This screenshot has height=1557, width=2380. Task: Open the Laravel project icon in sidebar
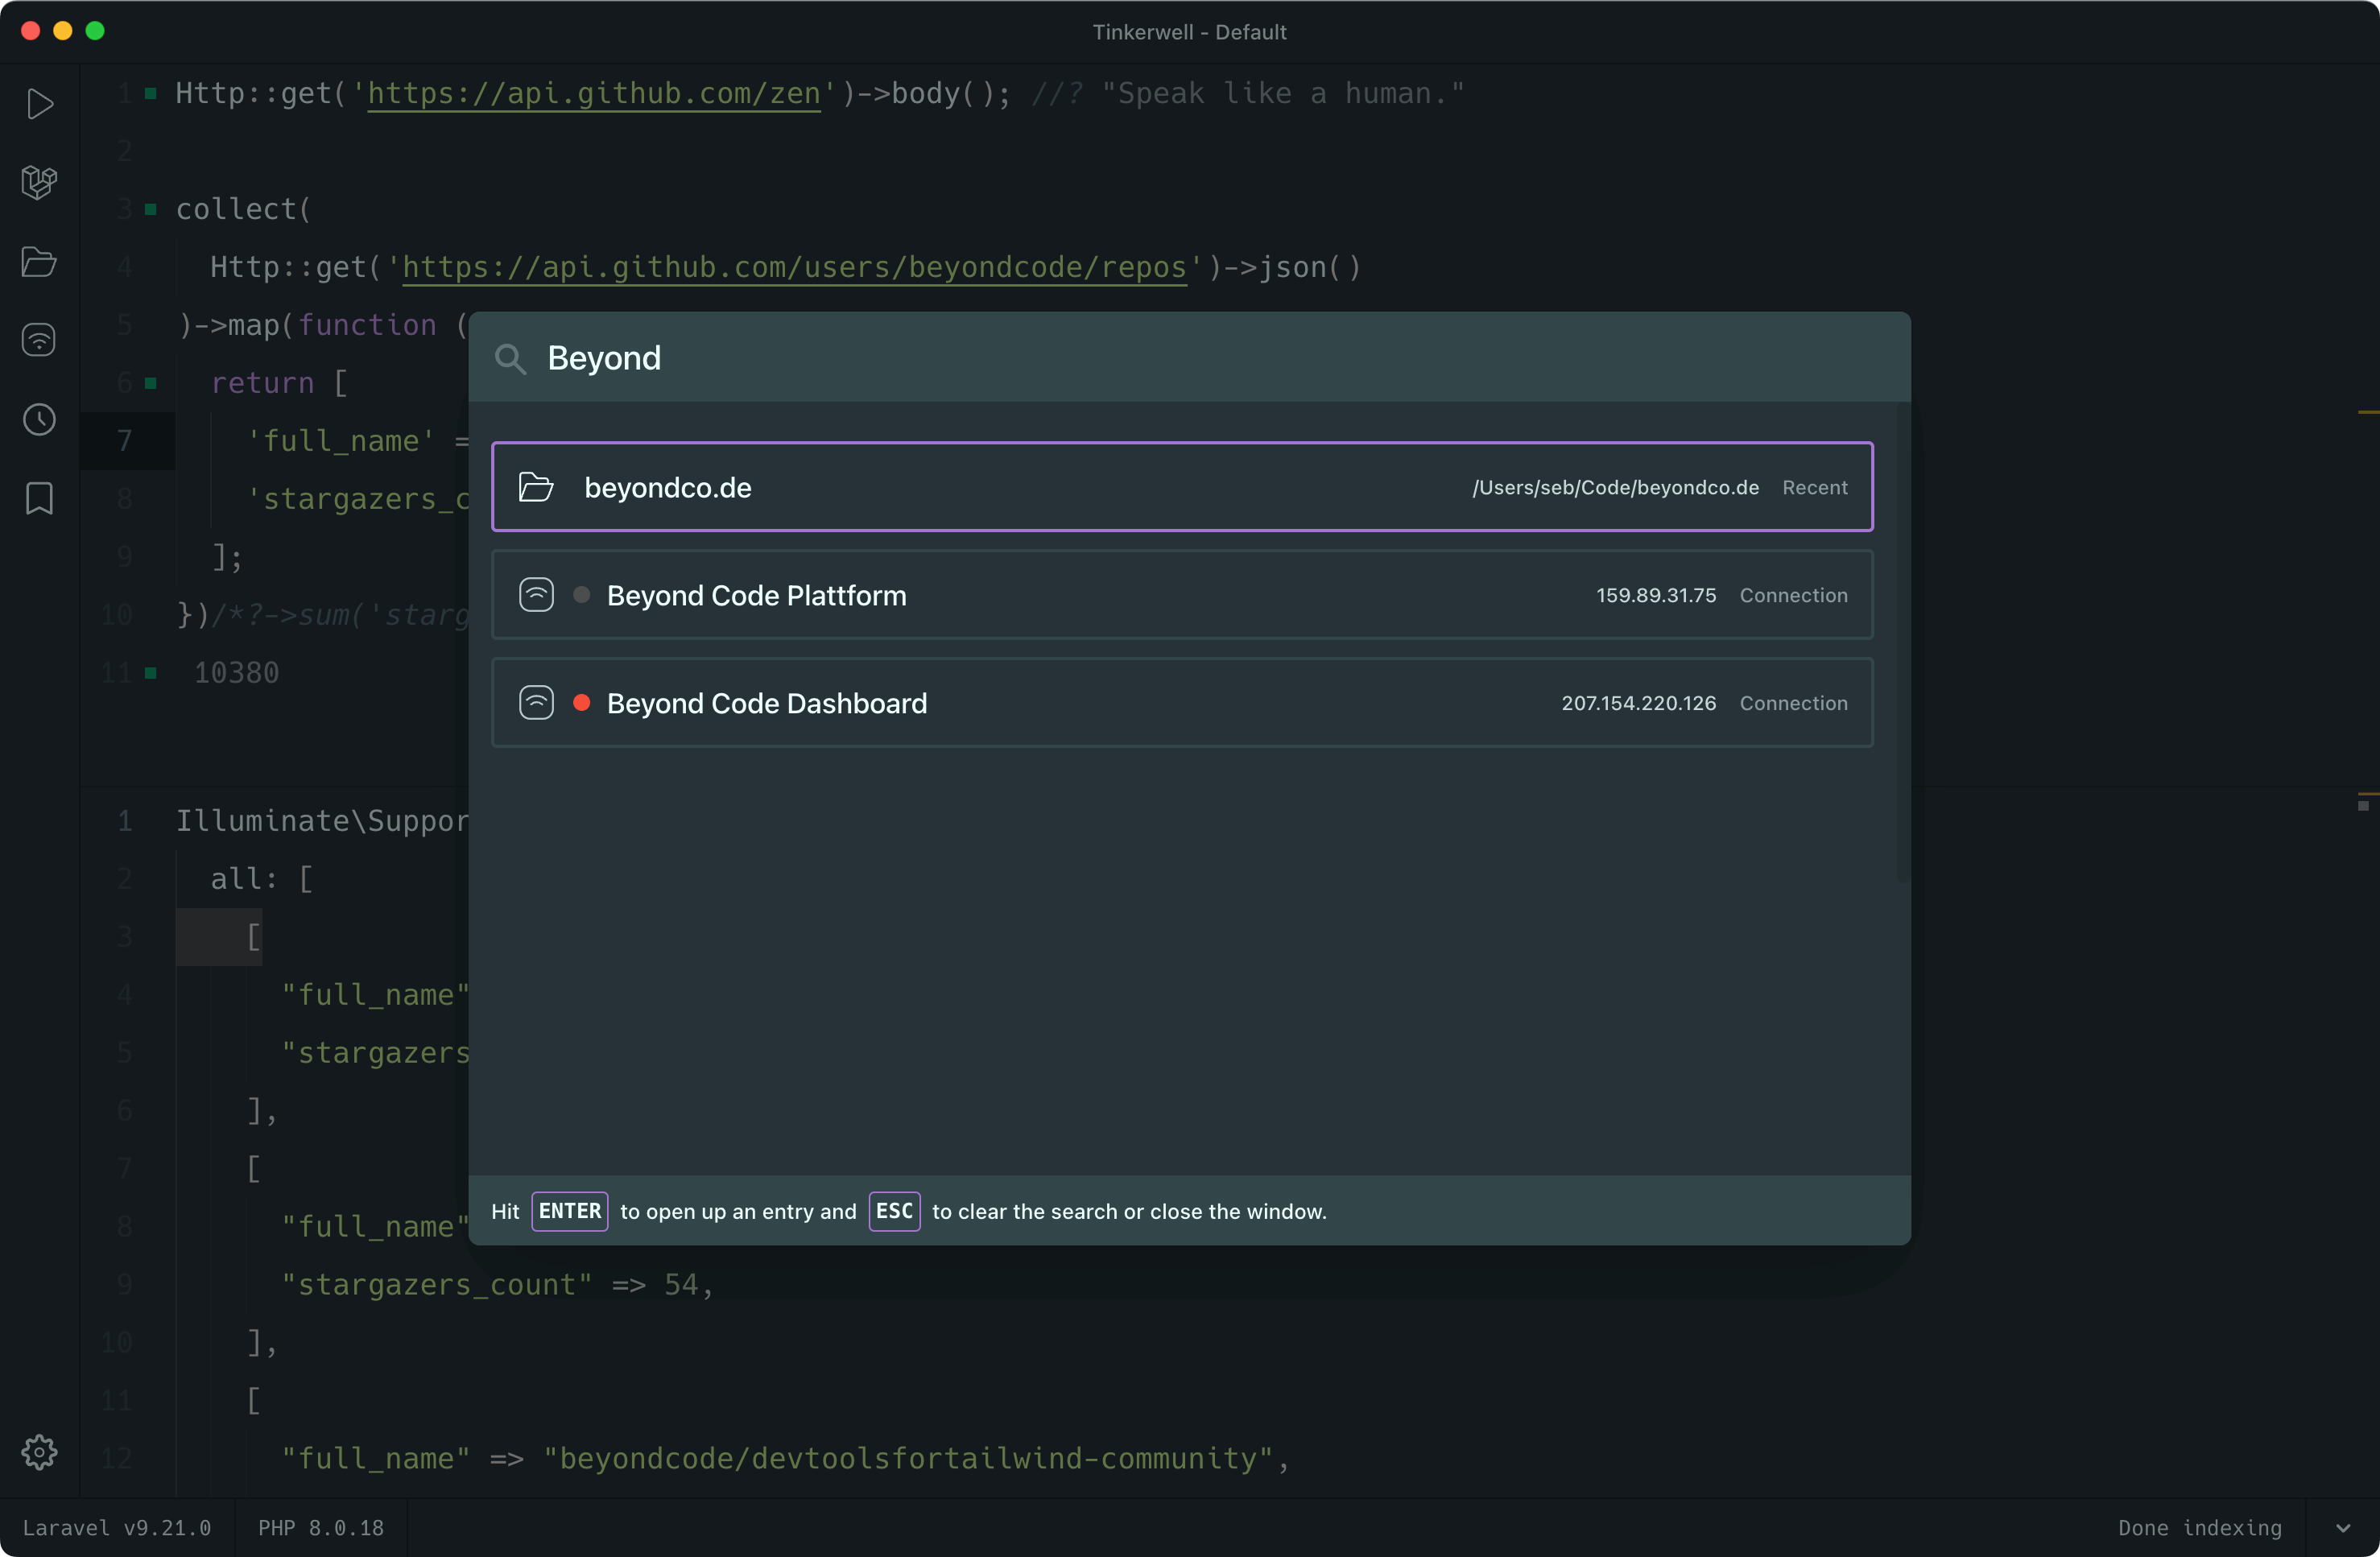coord(39,182)
